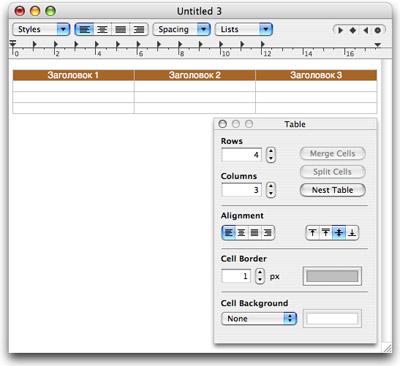400x366 pixels.
Task: Increase the Columns count with stepper up arrow
Action: 271,186
